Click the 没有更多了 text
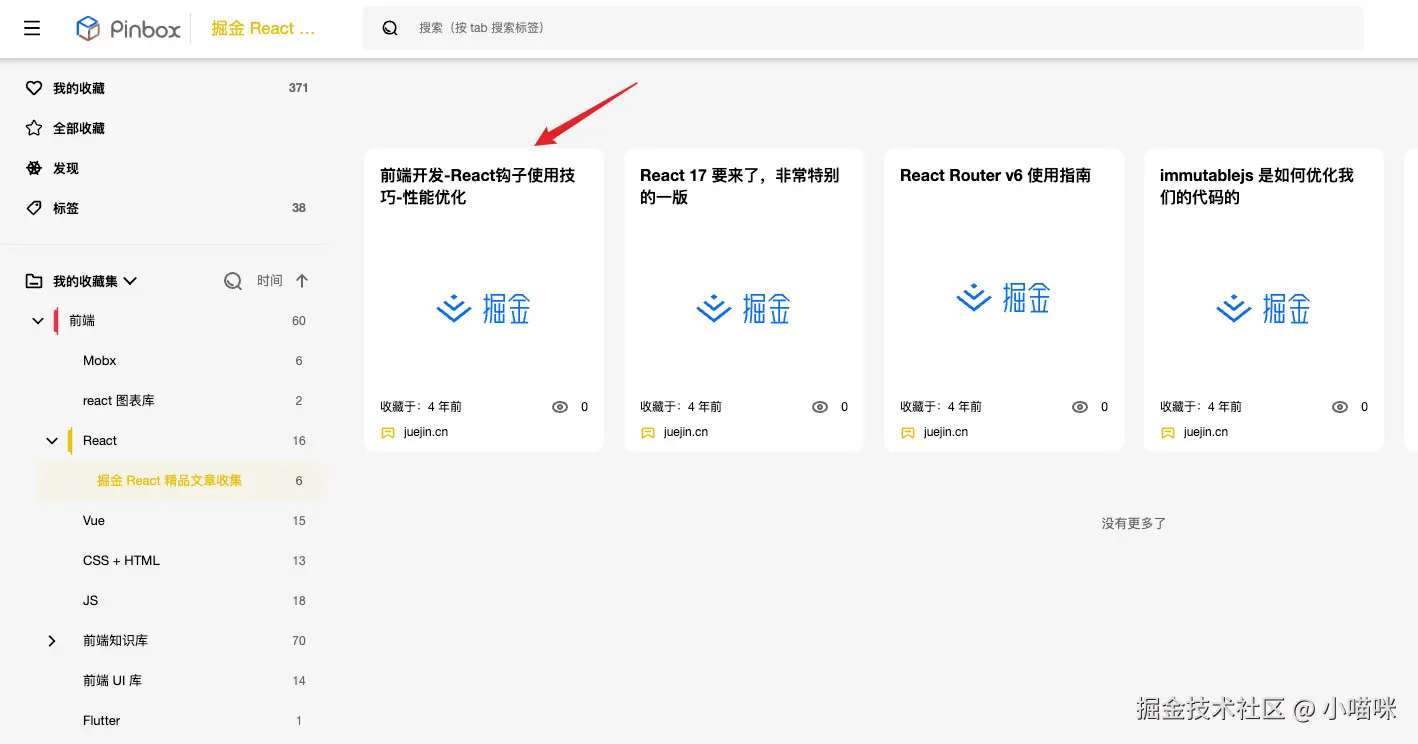The height and width of the screenshot is (744, 1418). [x=1134, y=523]
